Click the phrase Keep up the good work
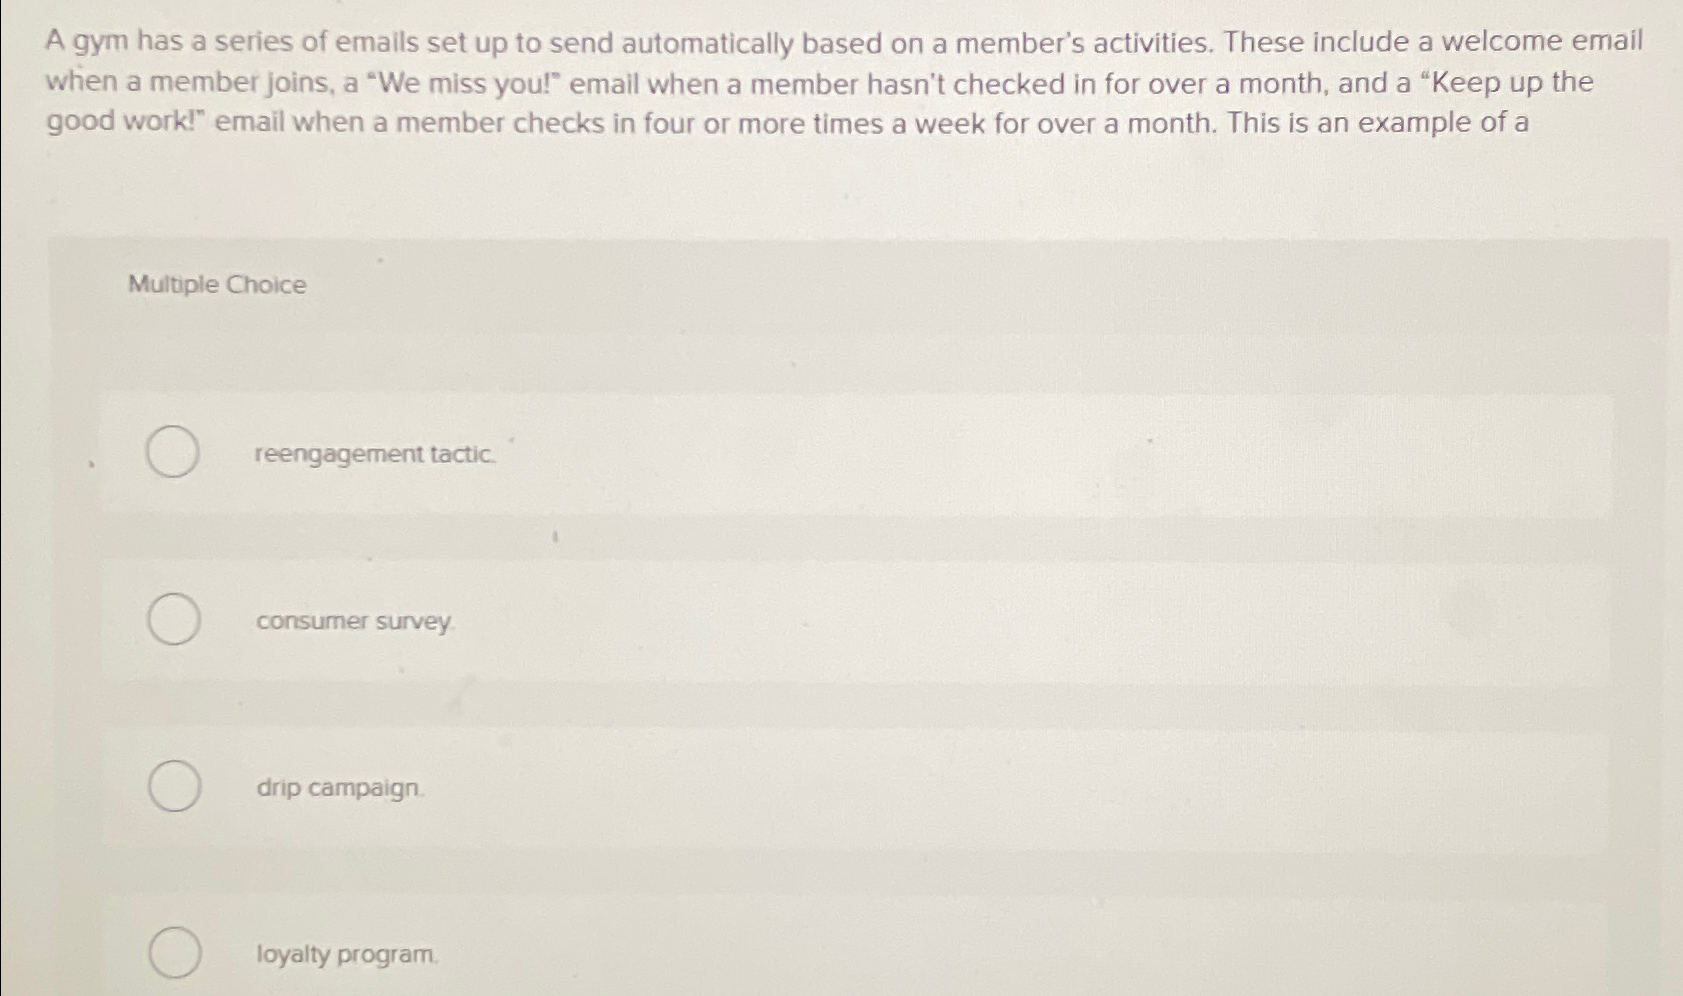The image size is (1683, 996). coord(1500,83)
